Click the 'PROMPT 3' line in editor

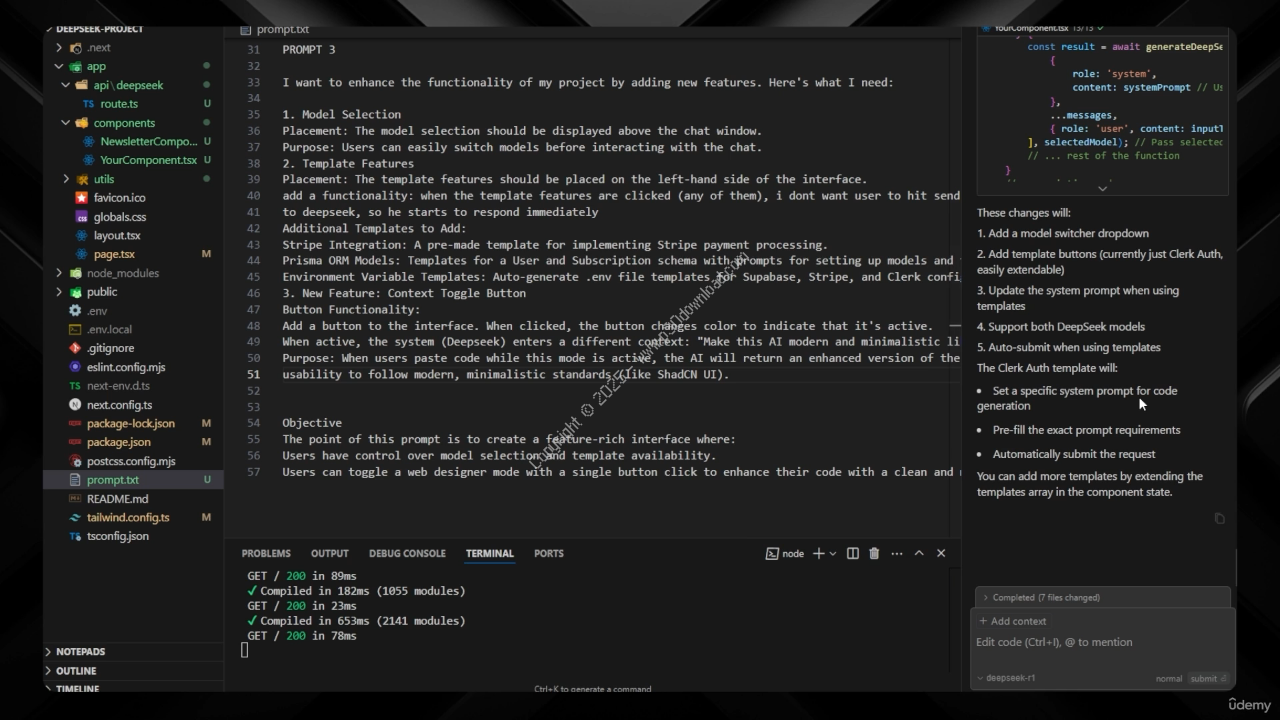[309, 50]
